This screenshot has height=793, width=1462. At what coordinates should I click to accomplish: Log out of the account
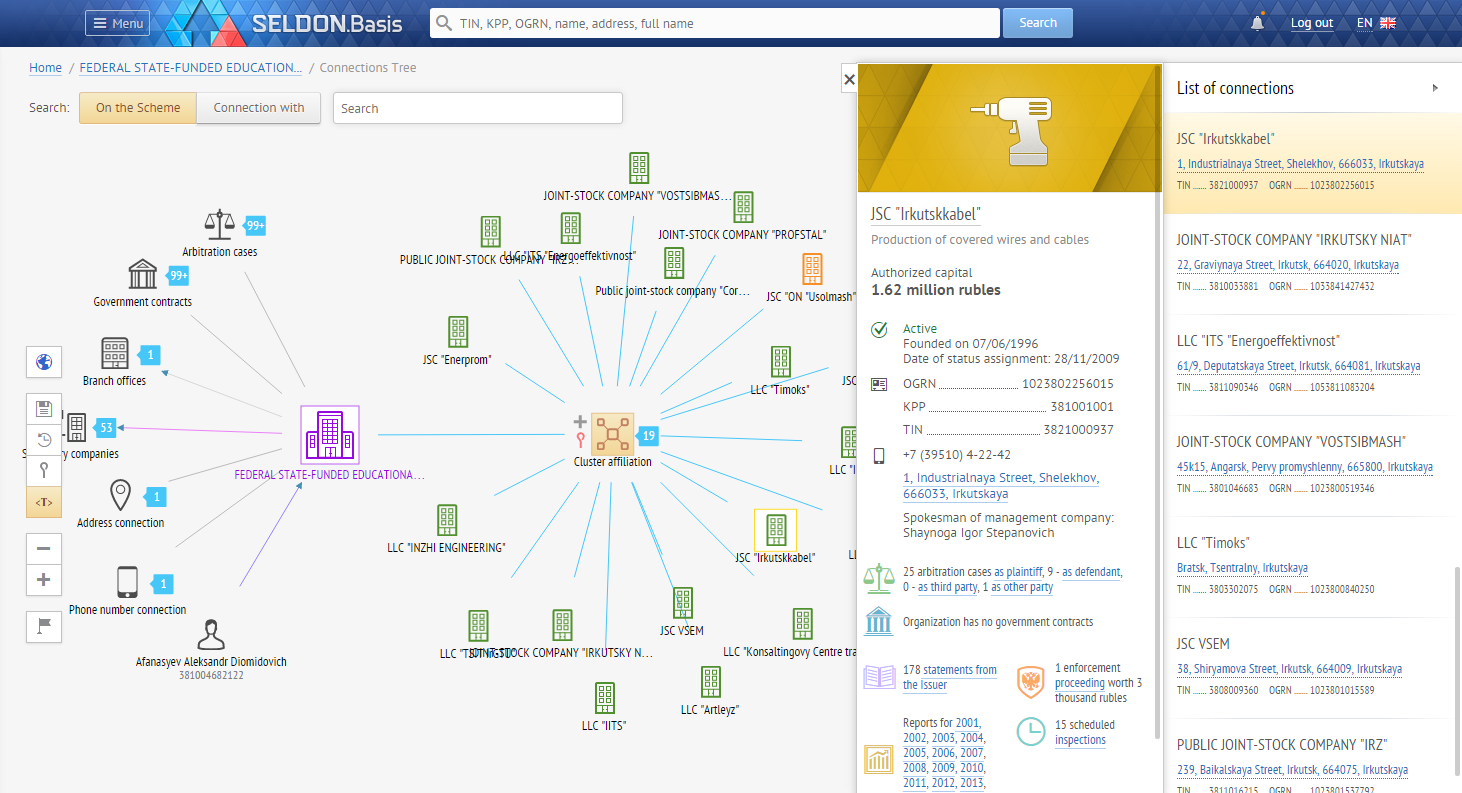(x=1311, y=23)
